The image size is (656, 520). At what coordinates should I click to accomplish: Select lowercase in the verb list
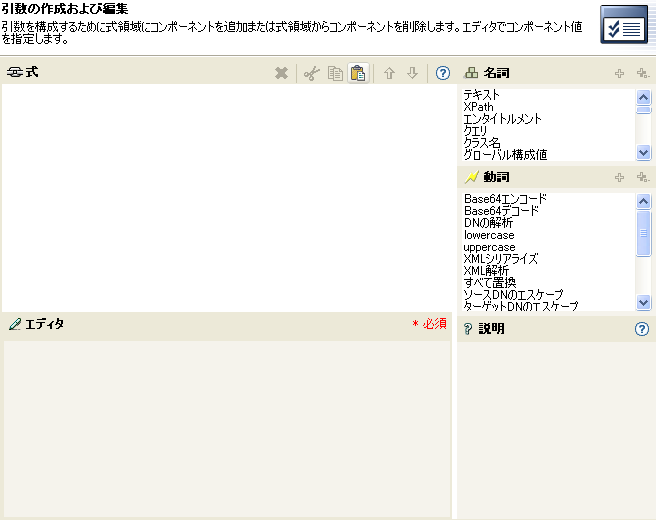tap(489, 235)
